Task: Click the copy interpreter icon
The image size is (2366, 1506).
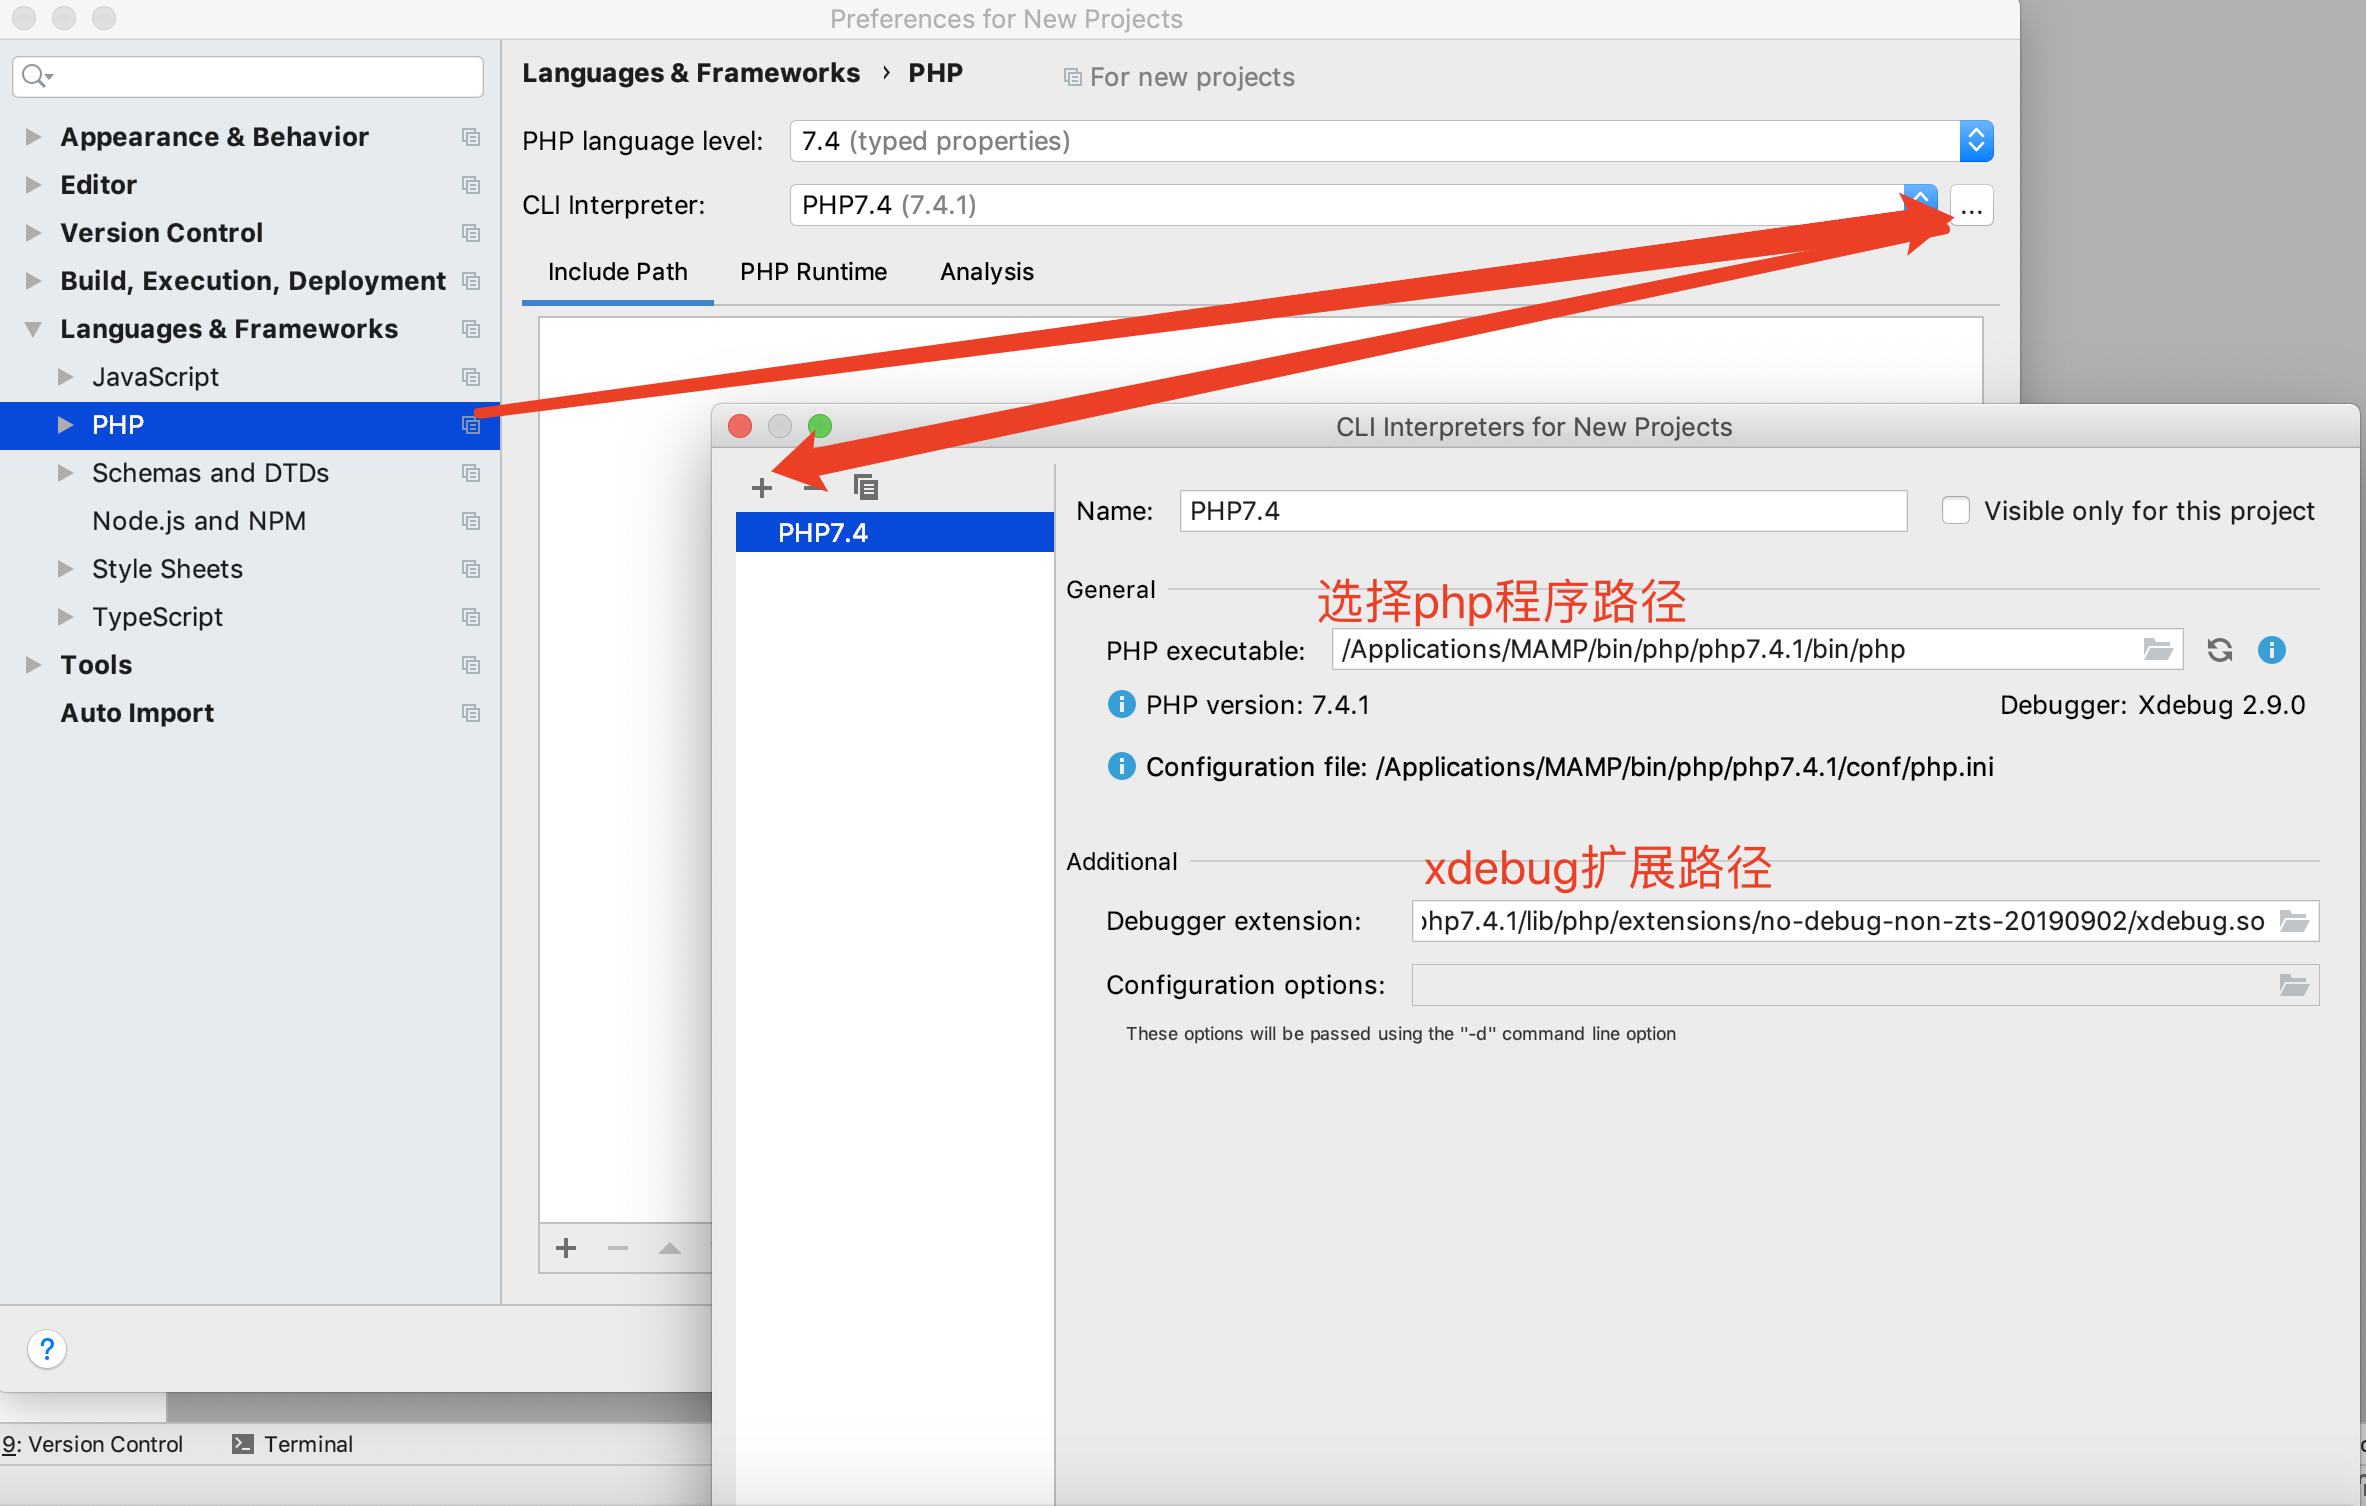Action: point(865,487)
